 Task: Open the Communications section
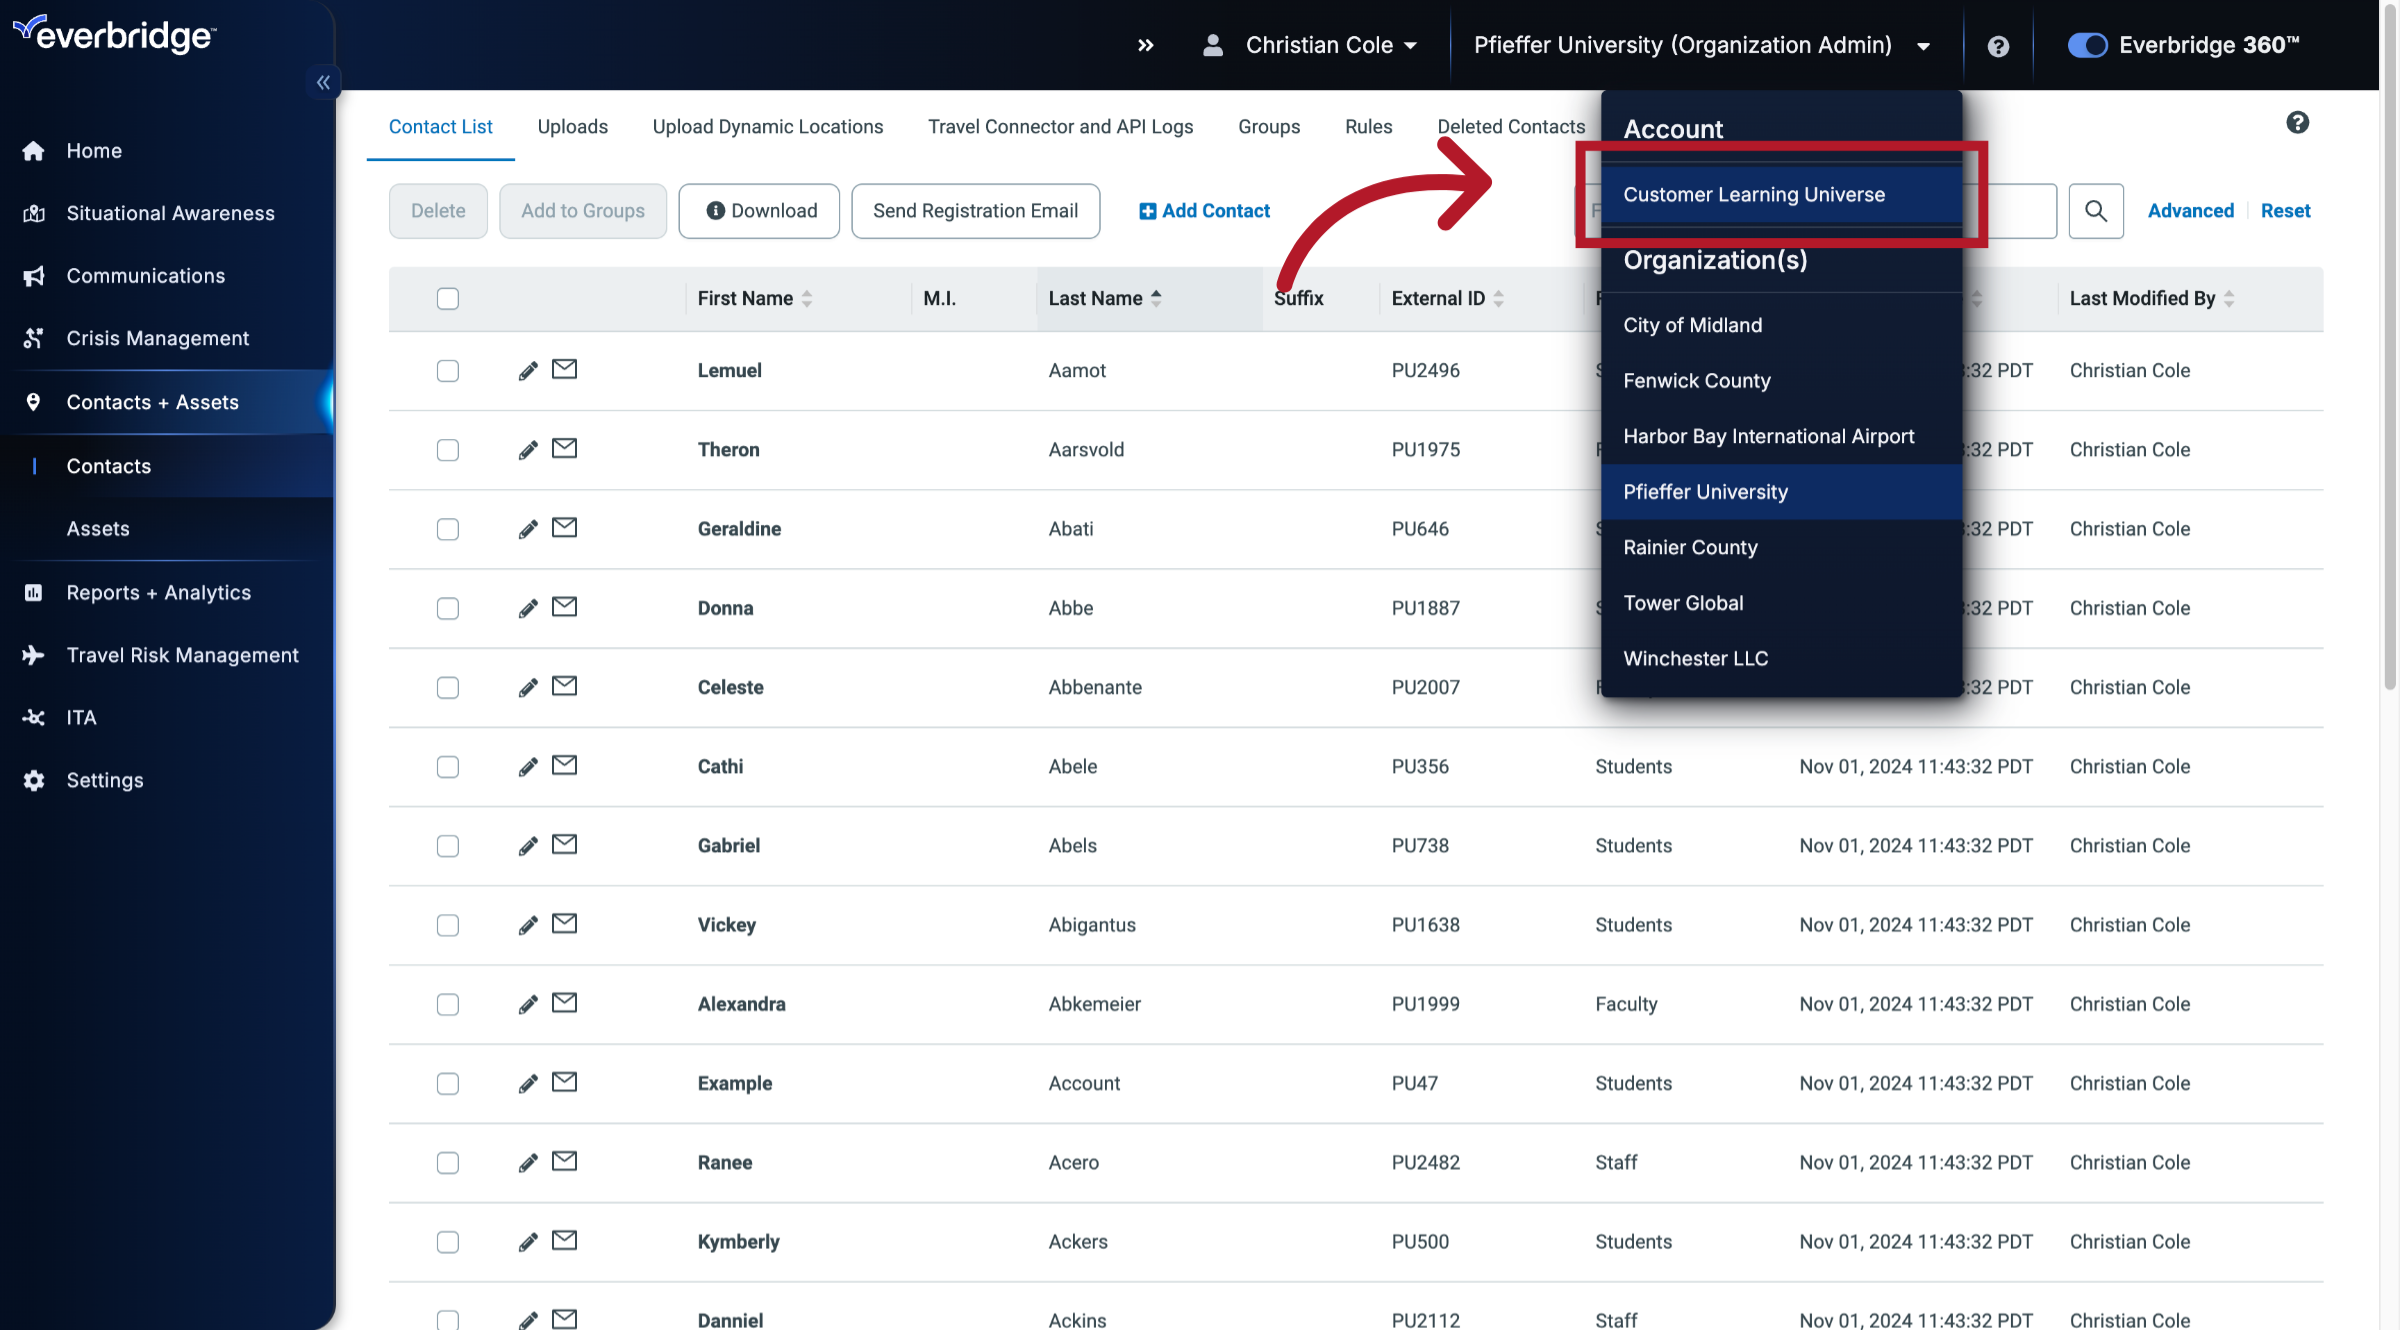coord(146,276)
